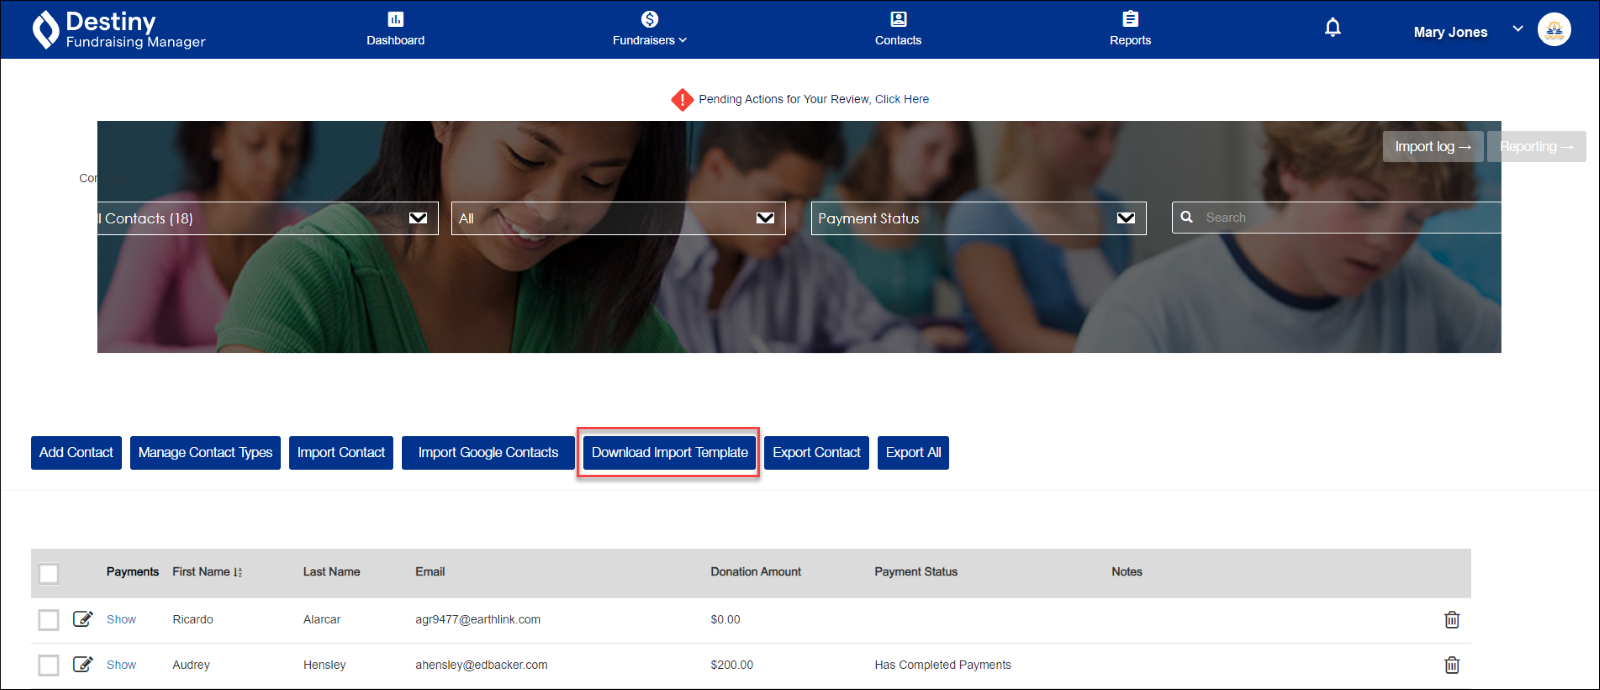This screenshot has height=690, width=1600.
Task: Click the edit icon for Ricardo Alarcar
Action: (x=83, y=620)
